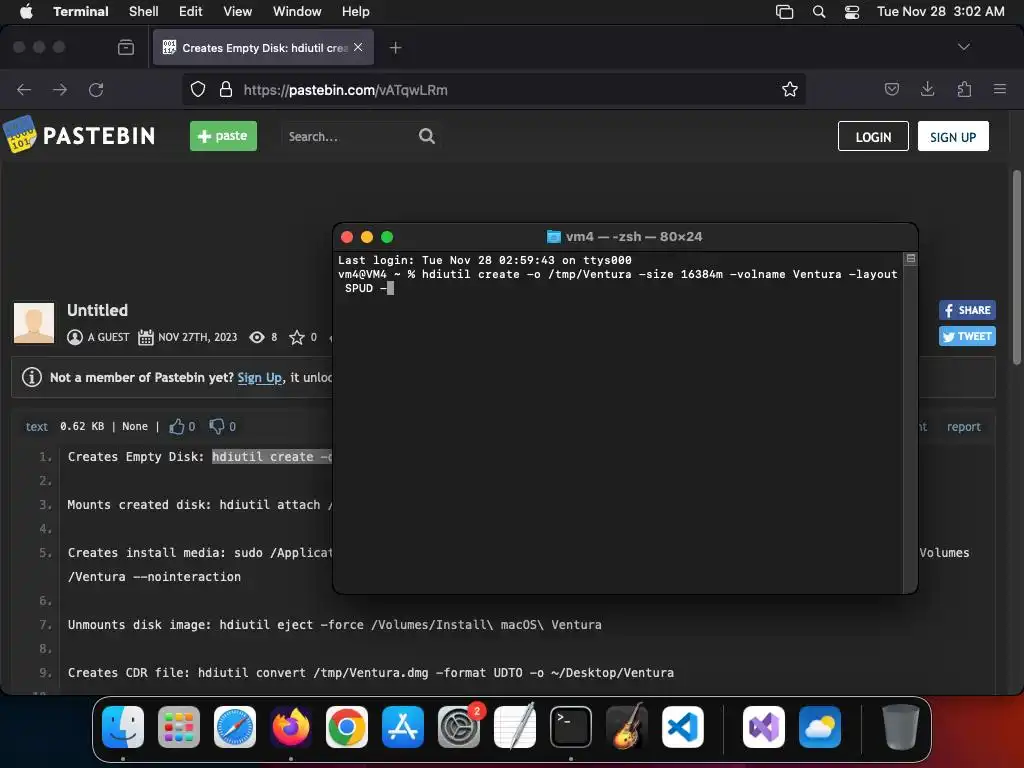Click the 'report' link
The width and height of the screenshot is (1024, 768).
tap(964, 426)
